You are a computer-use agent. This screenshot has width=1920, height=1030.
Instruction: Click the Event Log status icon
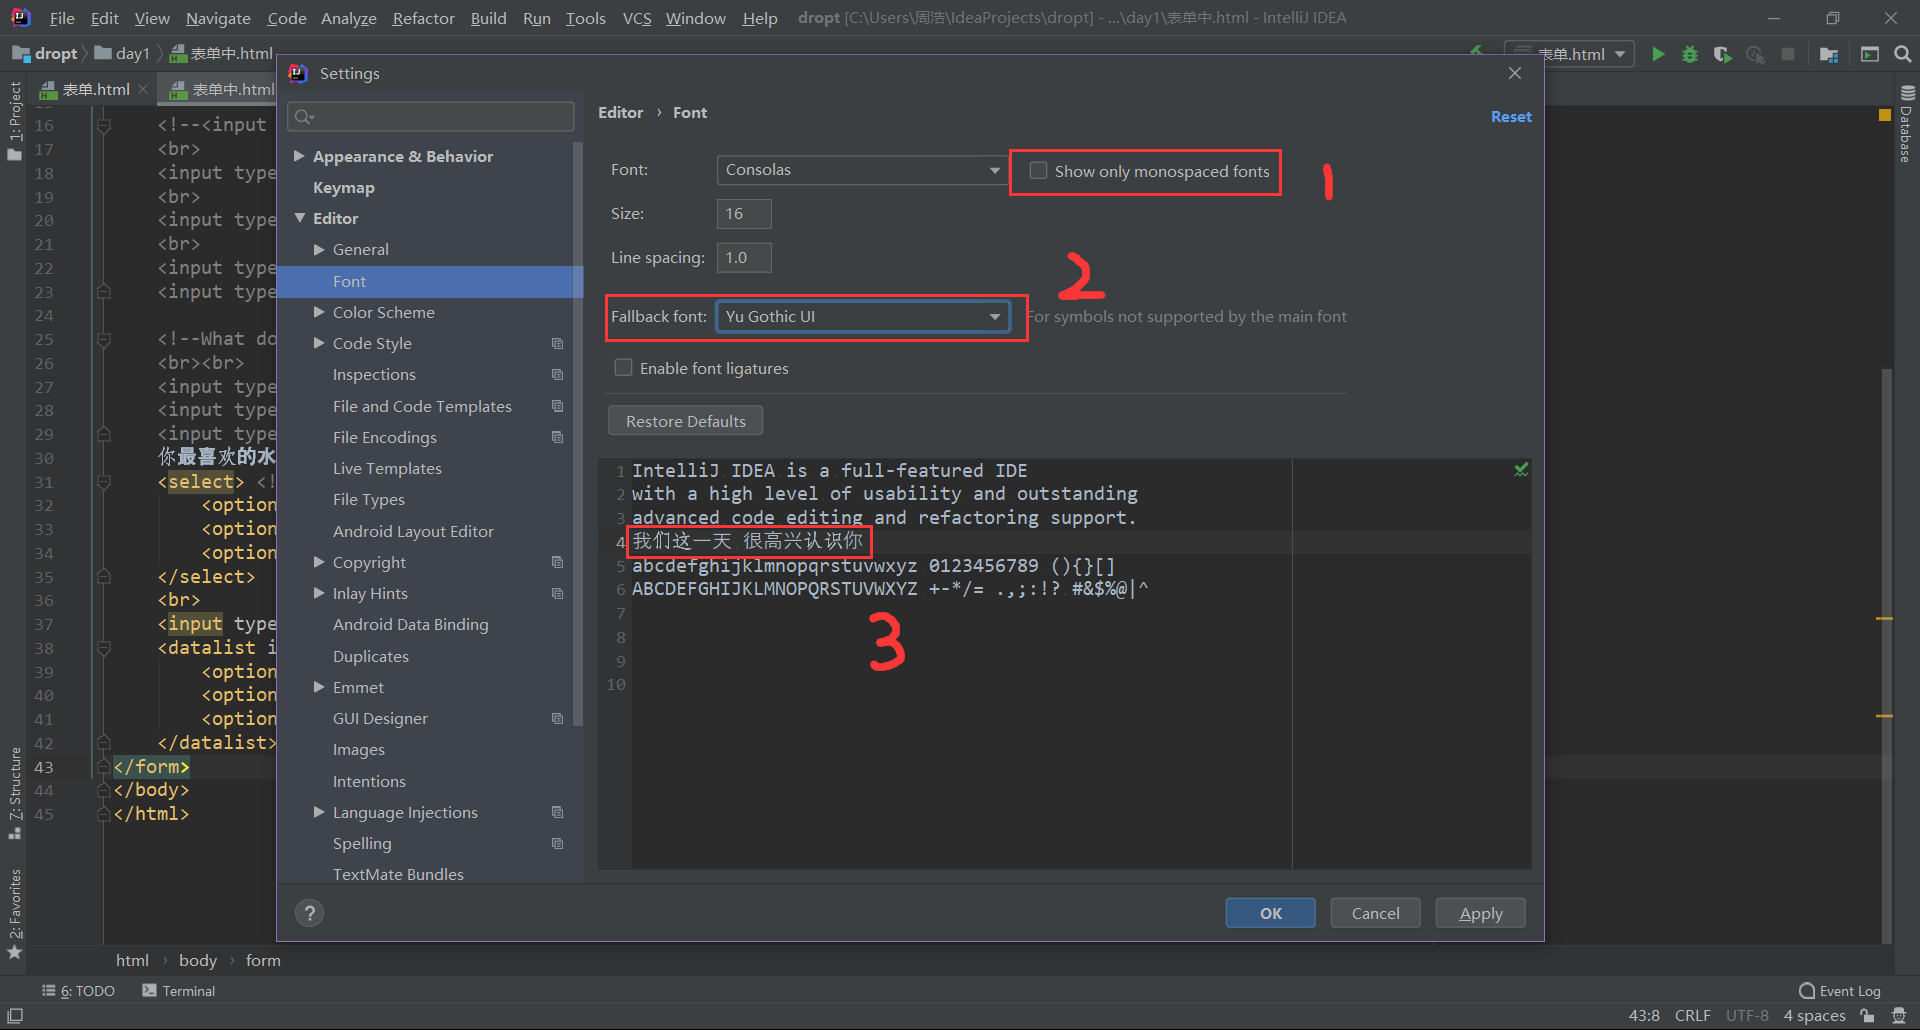click(1840, 991)
